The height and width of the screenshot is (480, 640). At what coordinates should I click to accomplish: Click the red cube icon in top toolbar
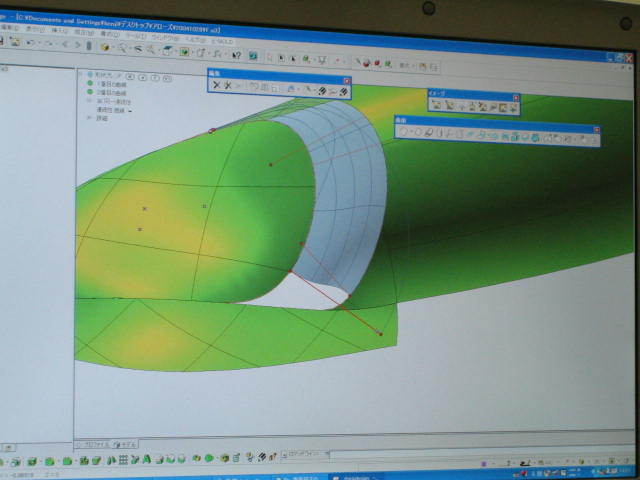pos(377,63)
